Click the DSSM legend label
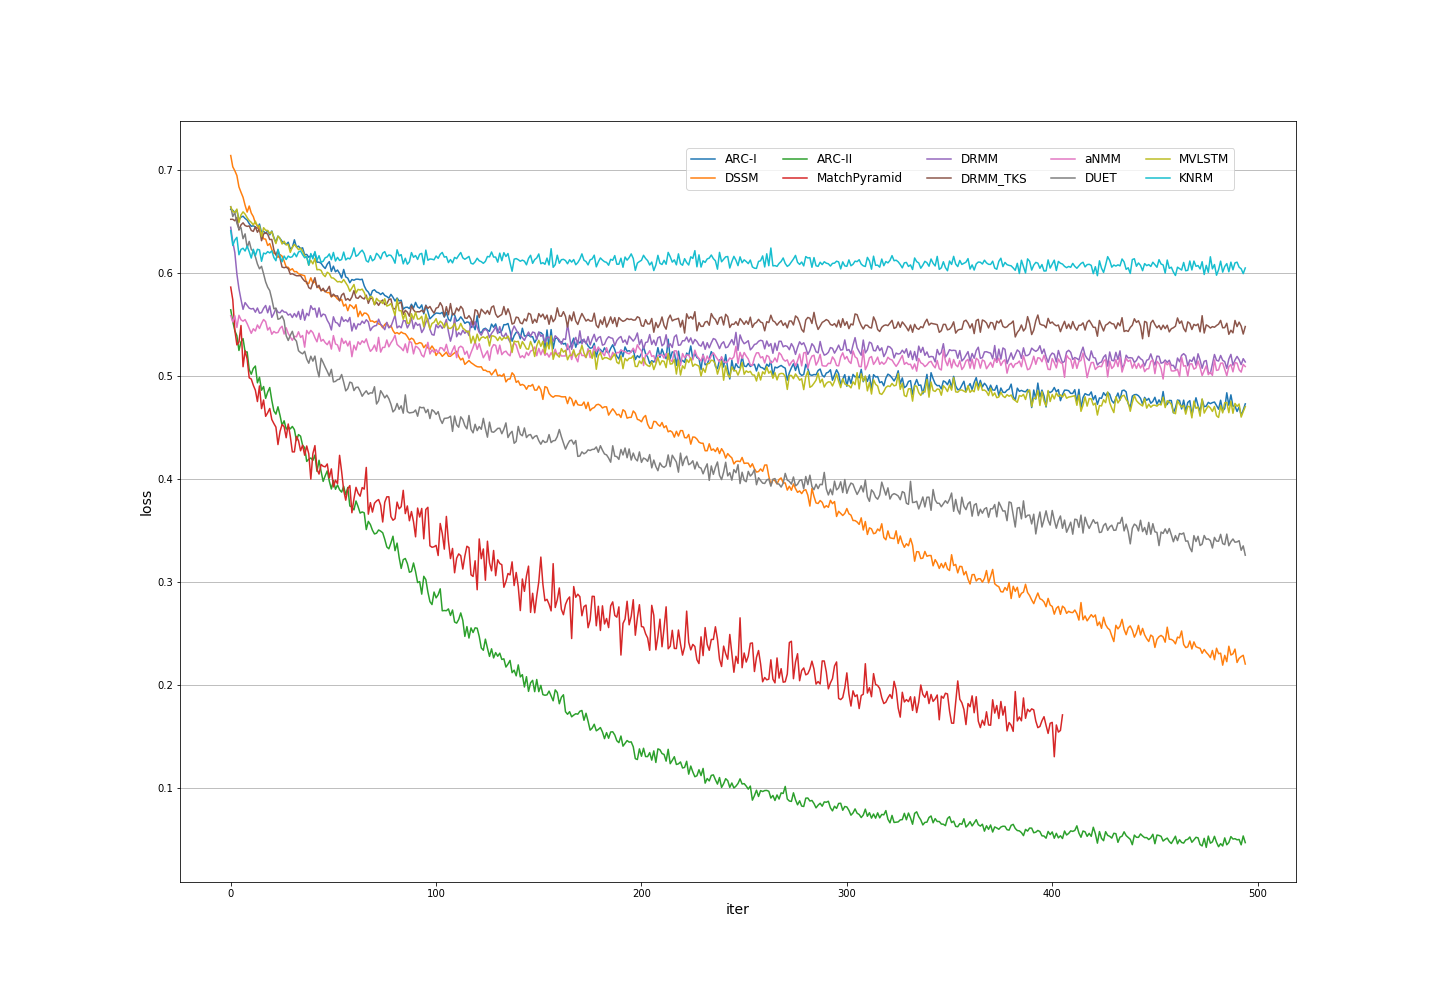 [x=741, y=178]
